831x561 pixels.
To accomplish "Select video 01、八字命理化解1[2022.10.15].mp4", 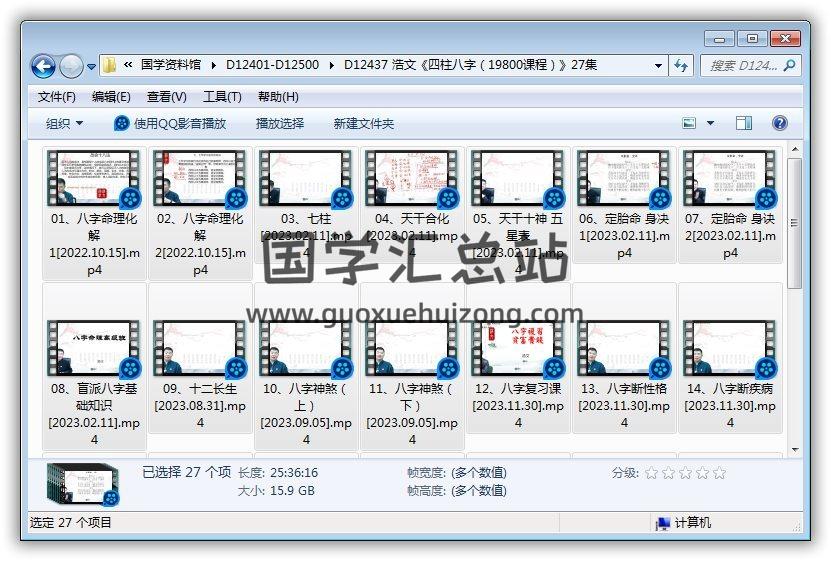I will pos(94,213).
